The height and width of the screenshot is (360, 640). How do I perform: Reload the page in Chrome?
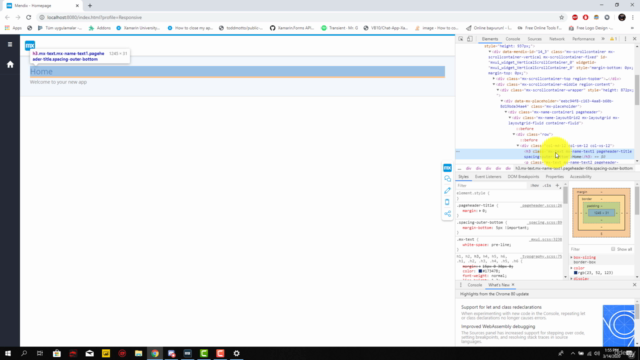pos(29,17)
